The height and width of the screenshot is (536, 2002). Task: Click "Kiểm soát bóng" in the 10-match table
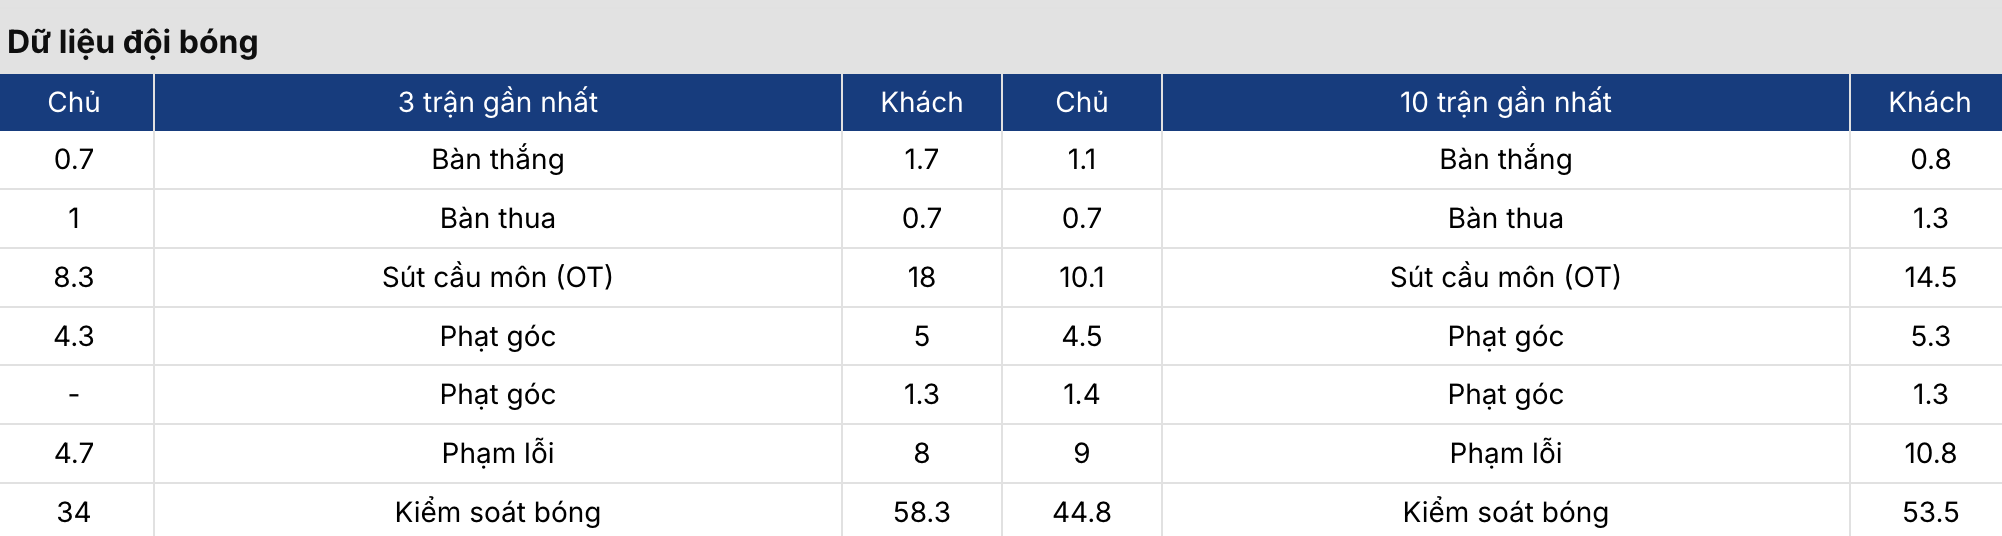tap(1505, 512)
